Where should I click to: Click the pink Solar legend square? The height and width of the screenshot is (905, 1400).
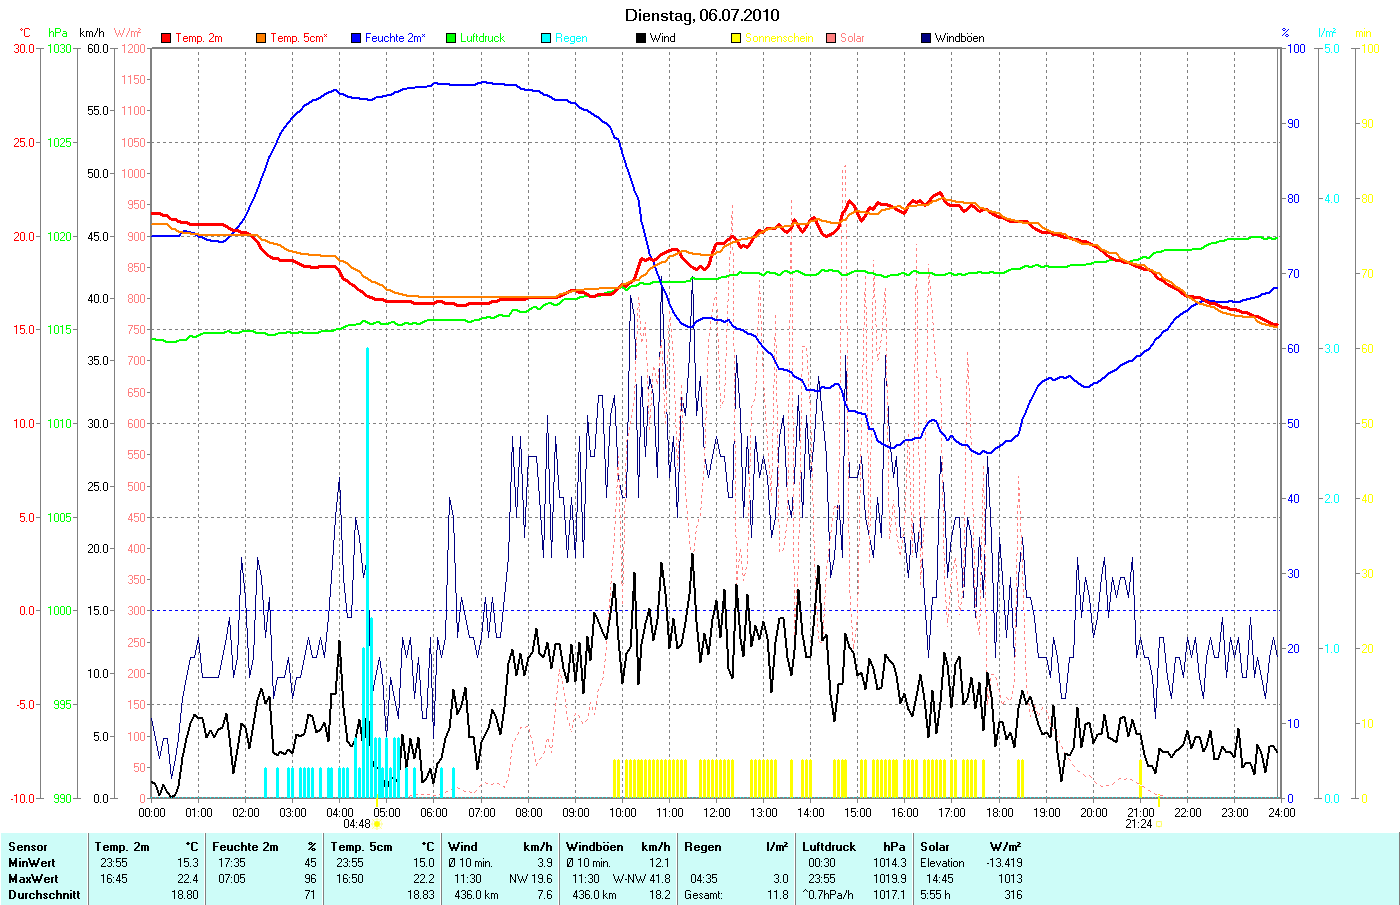pyautogui.click(x=831, y=38)
